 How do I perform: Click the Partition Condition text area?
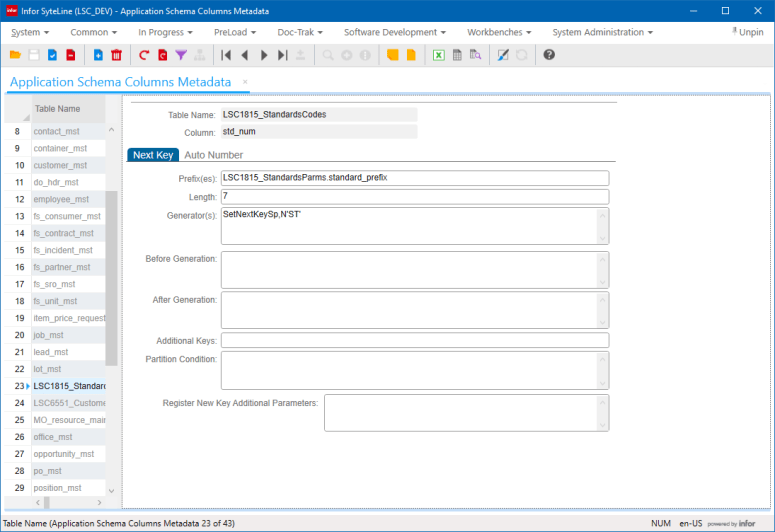click(x=409, y=370)
